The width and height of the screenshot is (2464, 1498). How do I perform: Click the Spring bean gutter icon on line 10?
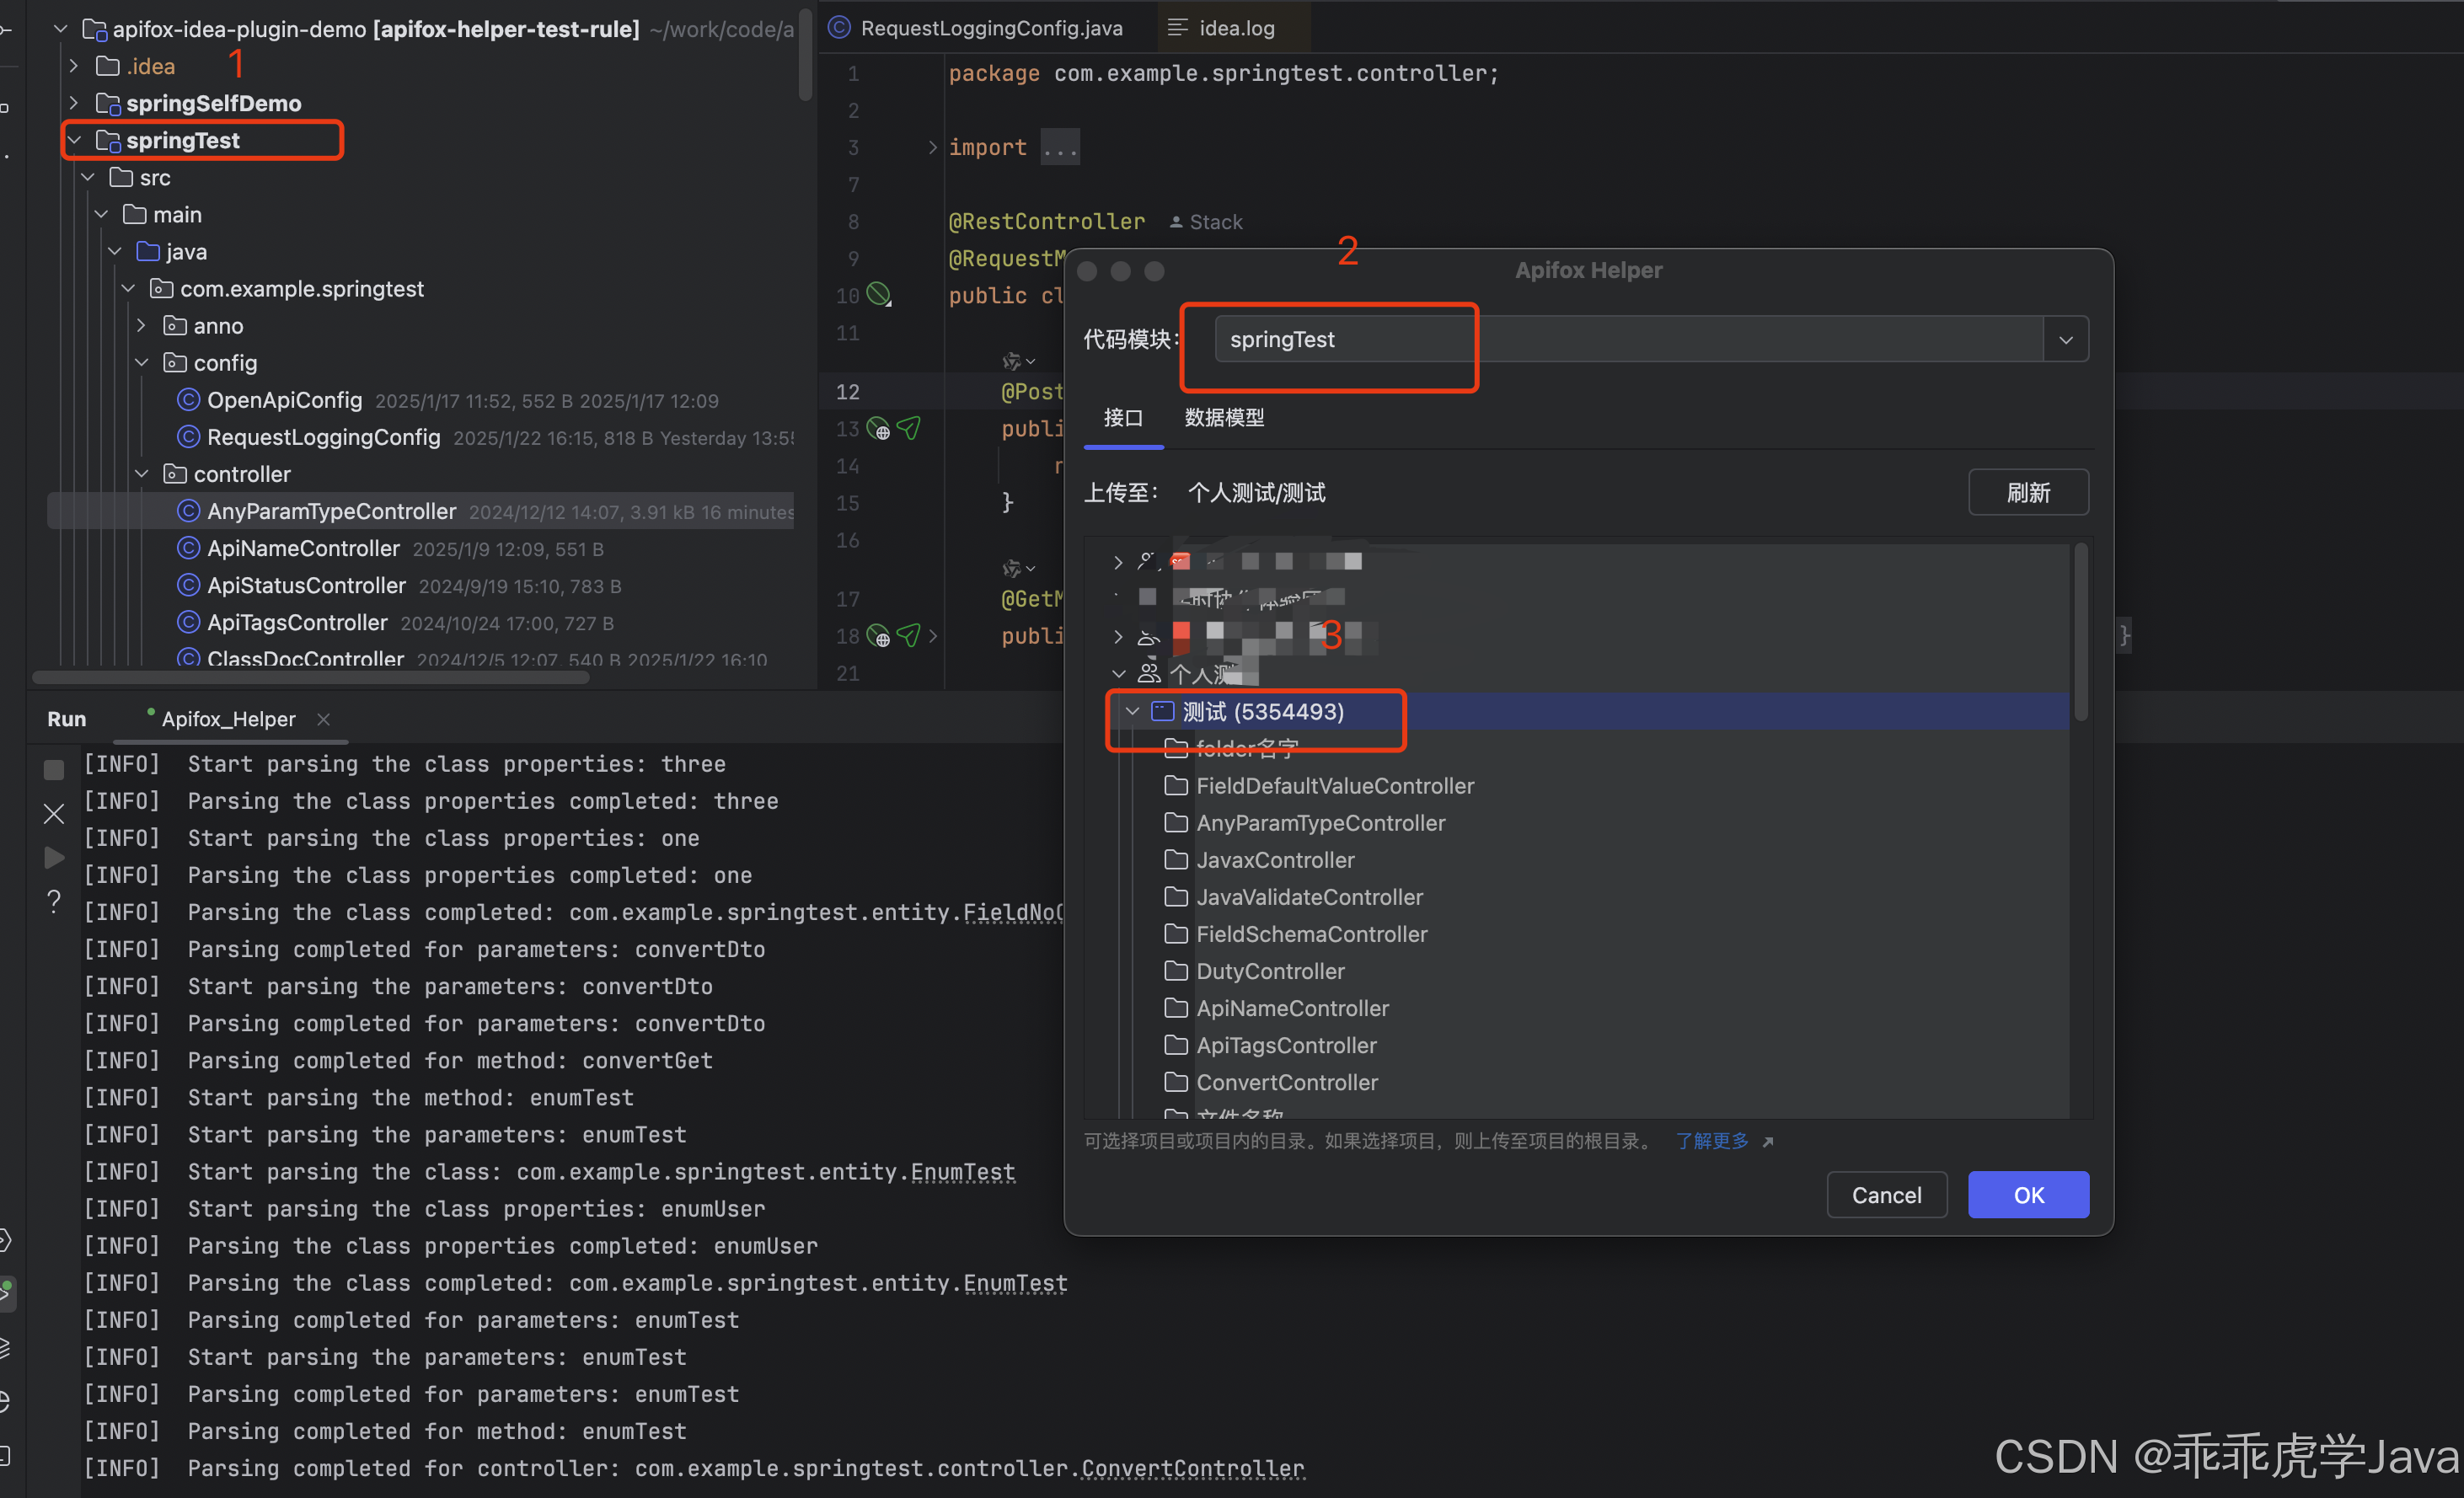[878, 294]
